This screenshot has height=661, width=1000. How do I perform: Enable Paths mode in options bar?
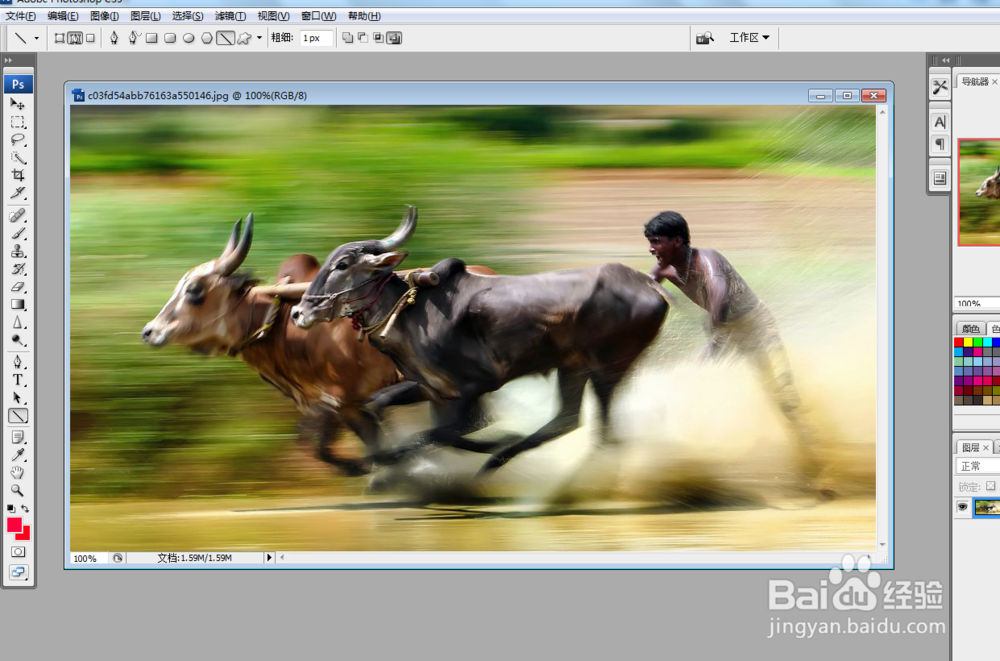tap(75, 38)
